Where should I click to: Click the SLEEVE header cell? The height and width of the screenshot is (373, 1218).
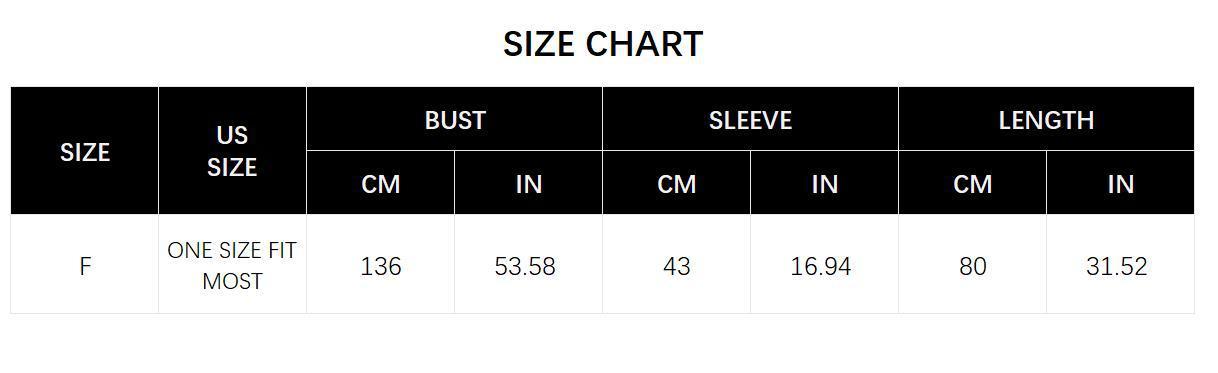point(750,119)
